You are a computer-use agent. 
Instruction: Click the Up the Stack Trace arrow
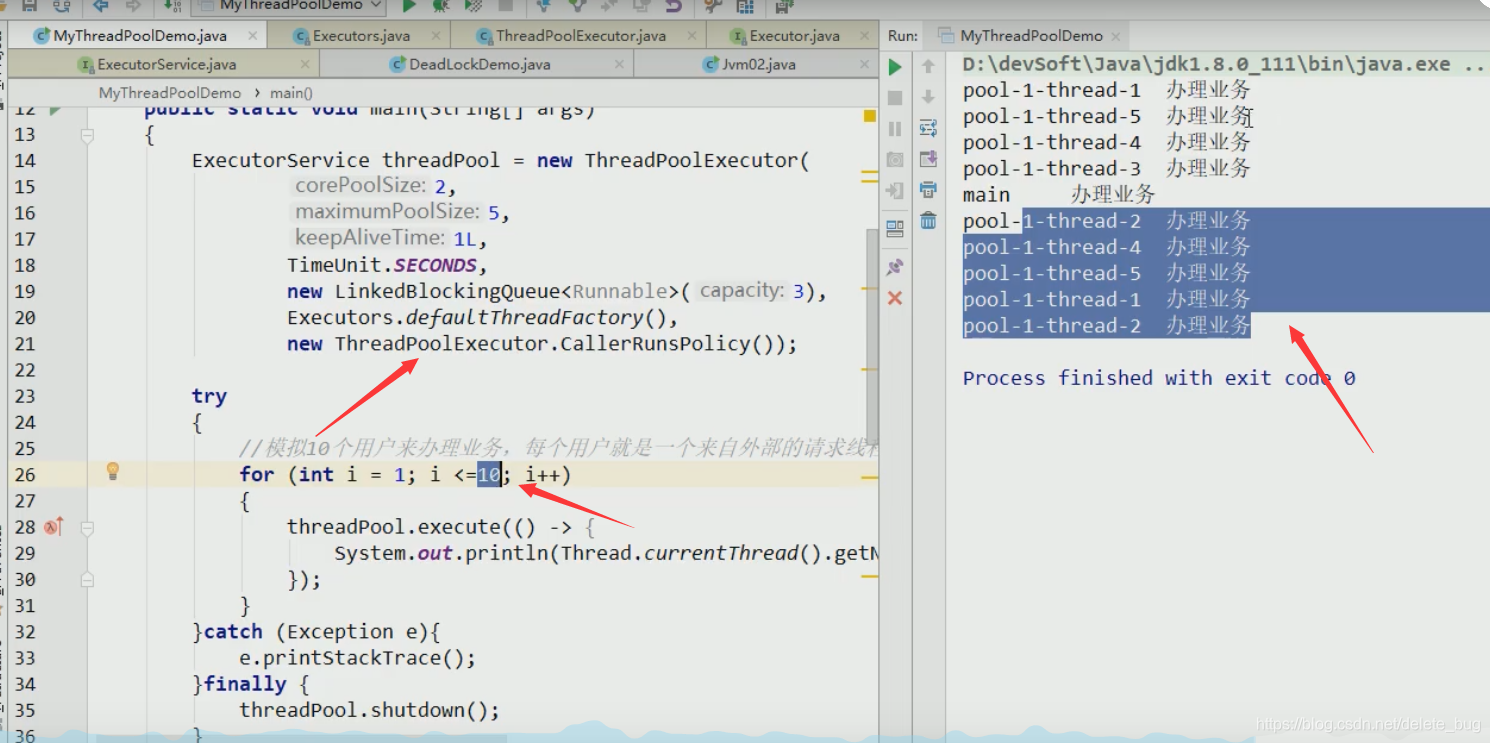tap(928, 67)
